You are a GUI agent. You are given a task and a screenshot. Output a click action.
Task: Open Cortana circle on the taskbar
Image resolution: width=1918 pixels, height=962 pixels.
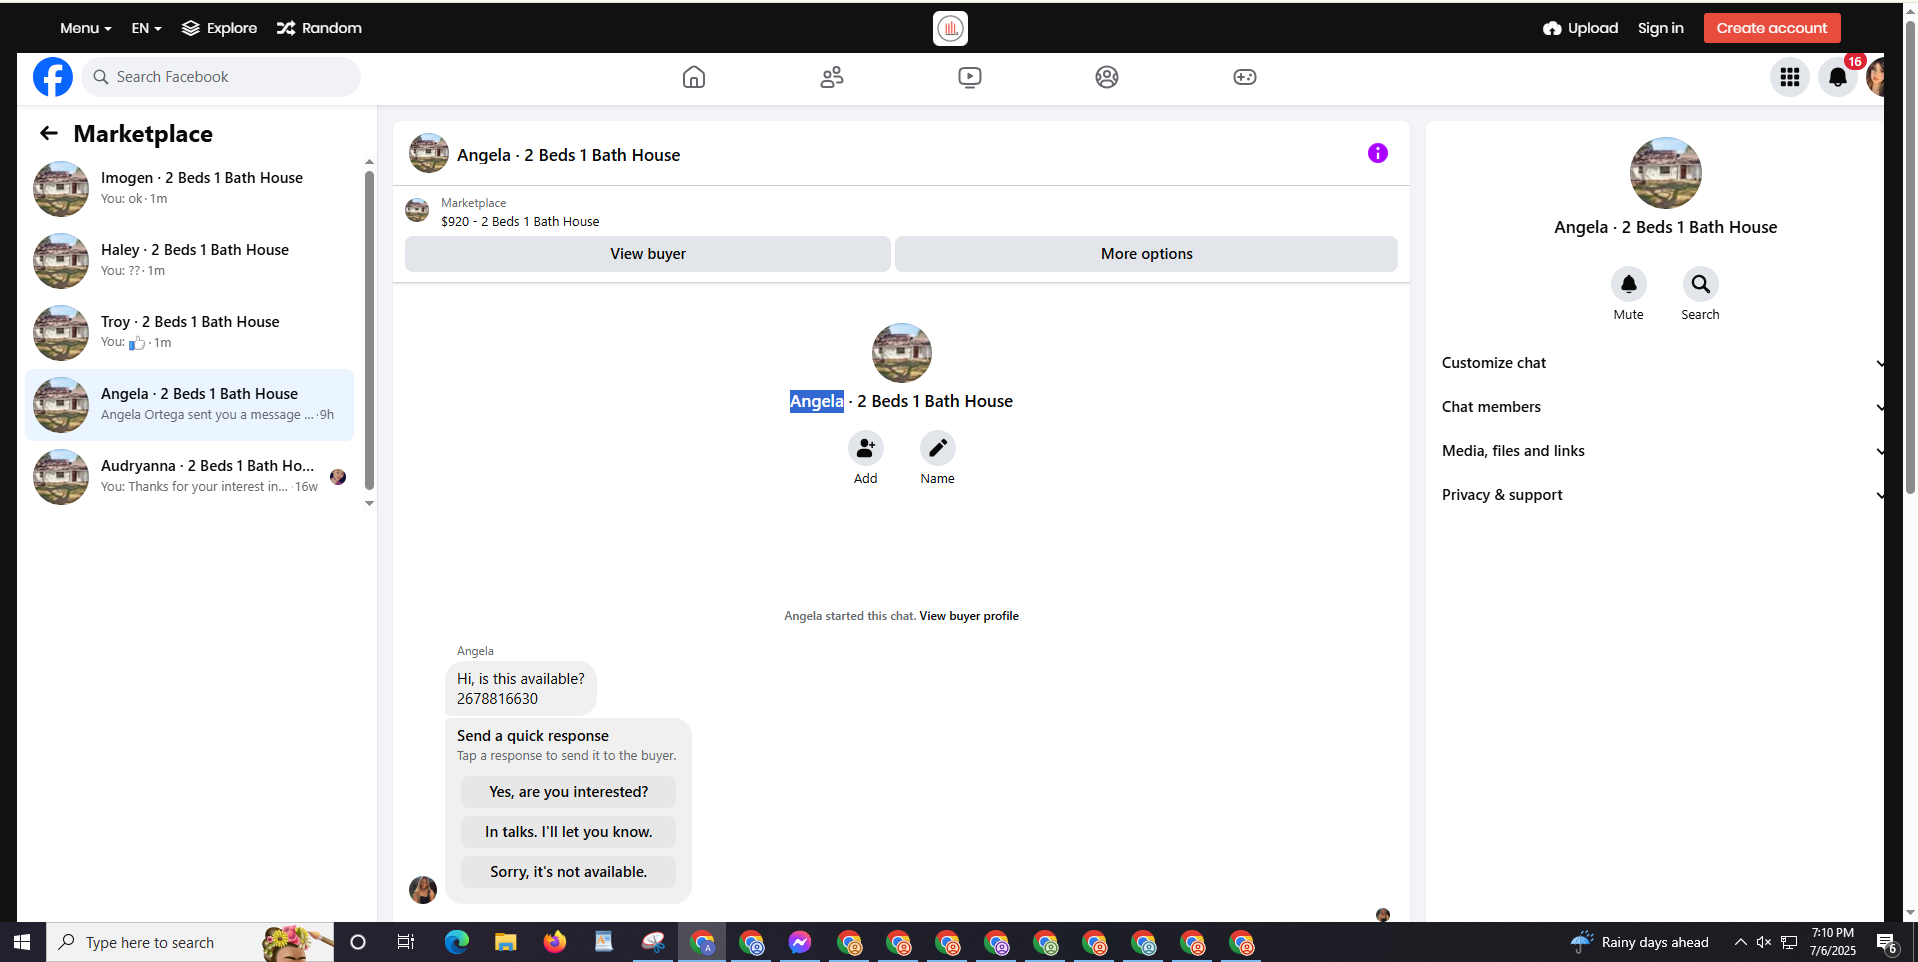(358, 942)
